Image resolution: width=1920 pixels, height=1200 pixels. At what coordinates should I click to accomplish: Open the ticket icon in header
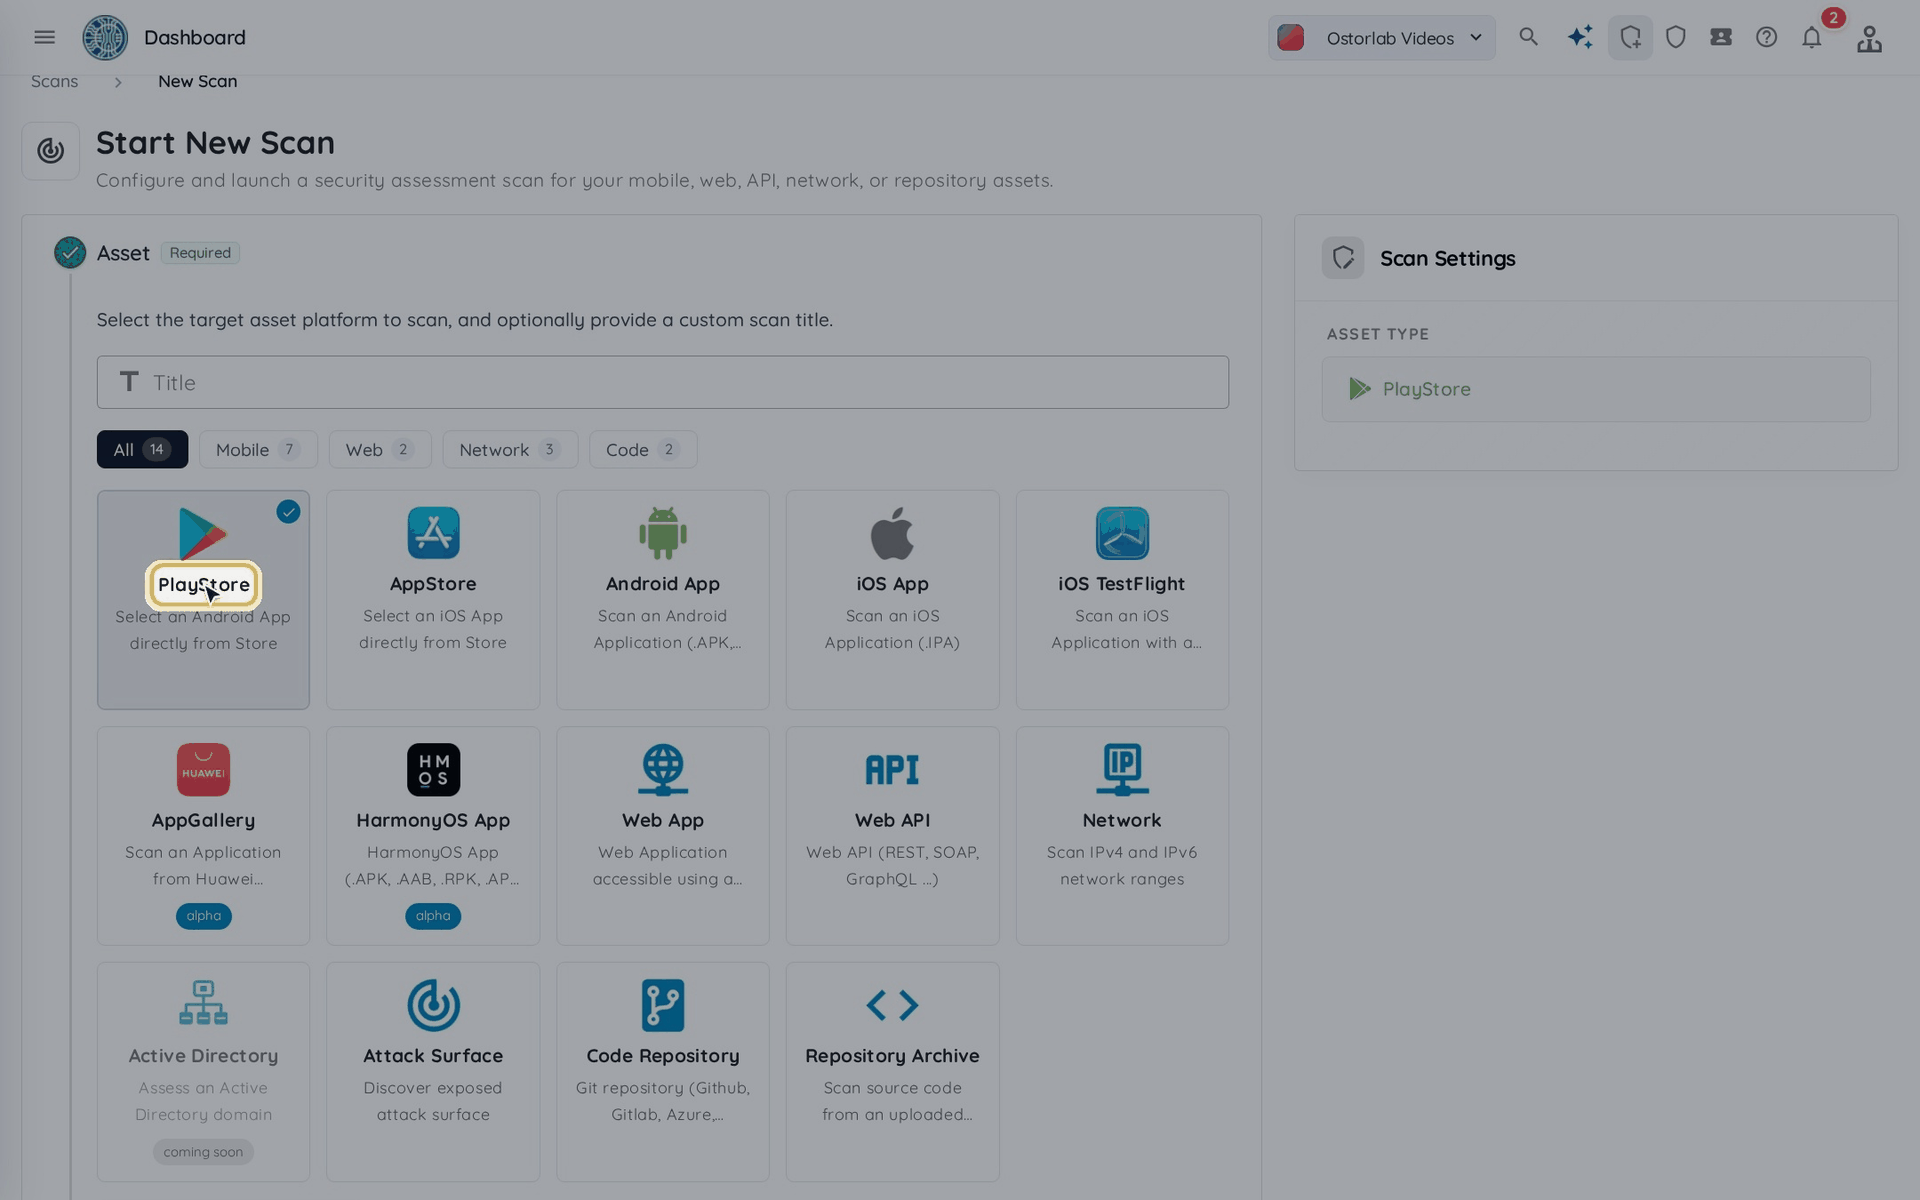pos(1721,37)
